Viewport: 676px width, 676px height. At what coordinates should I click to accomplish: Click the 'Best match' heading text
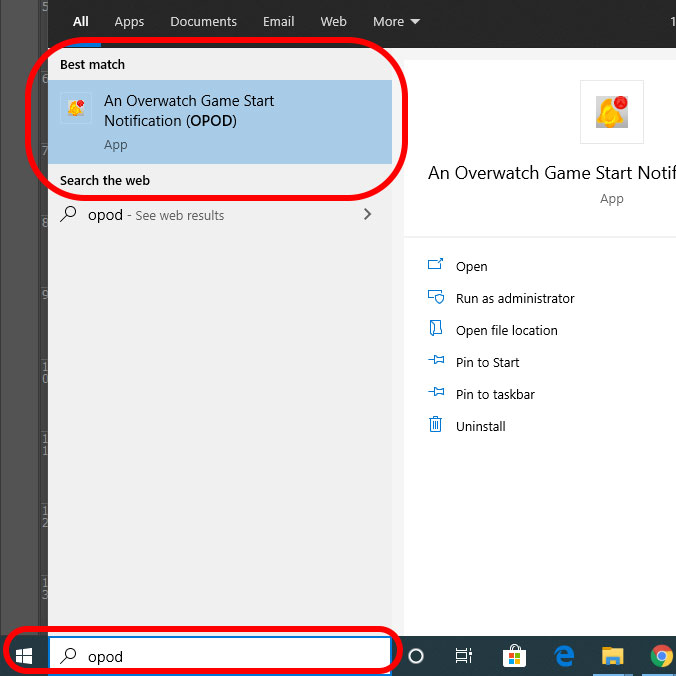pyautogui.click(x=92, y=65)
